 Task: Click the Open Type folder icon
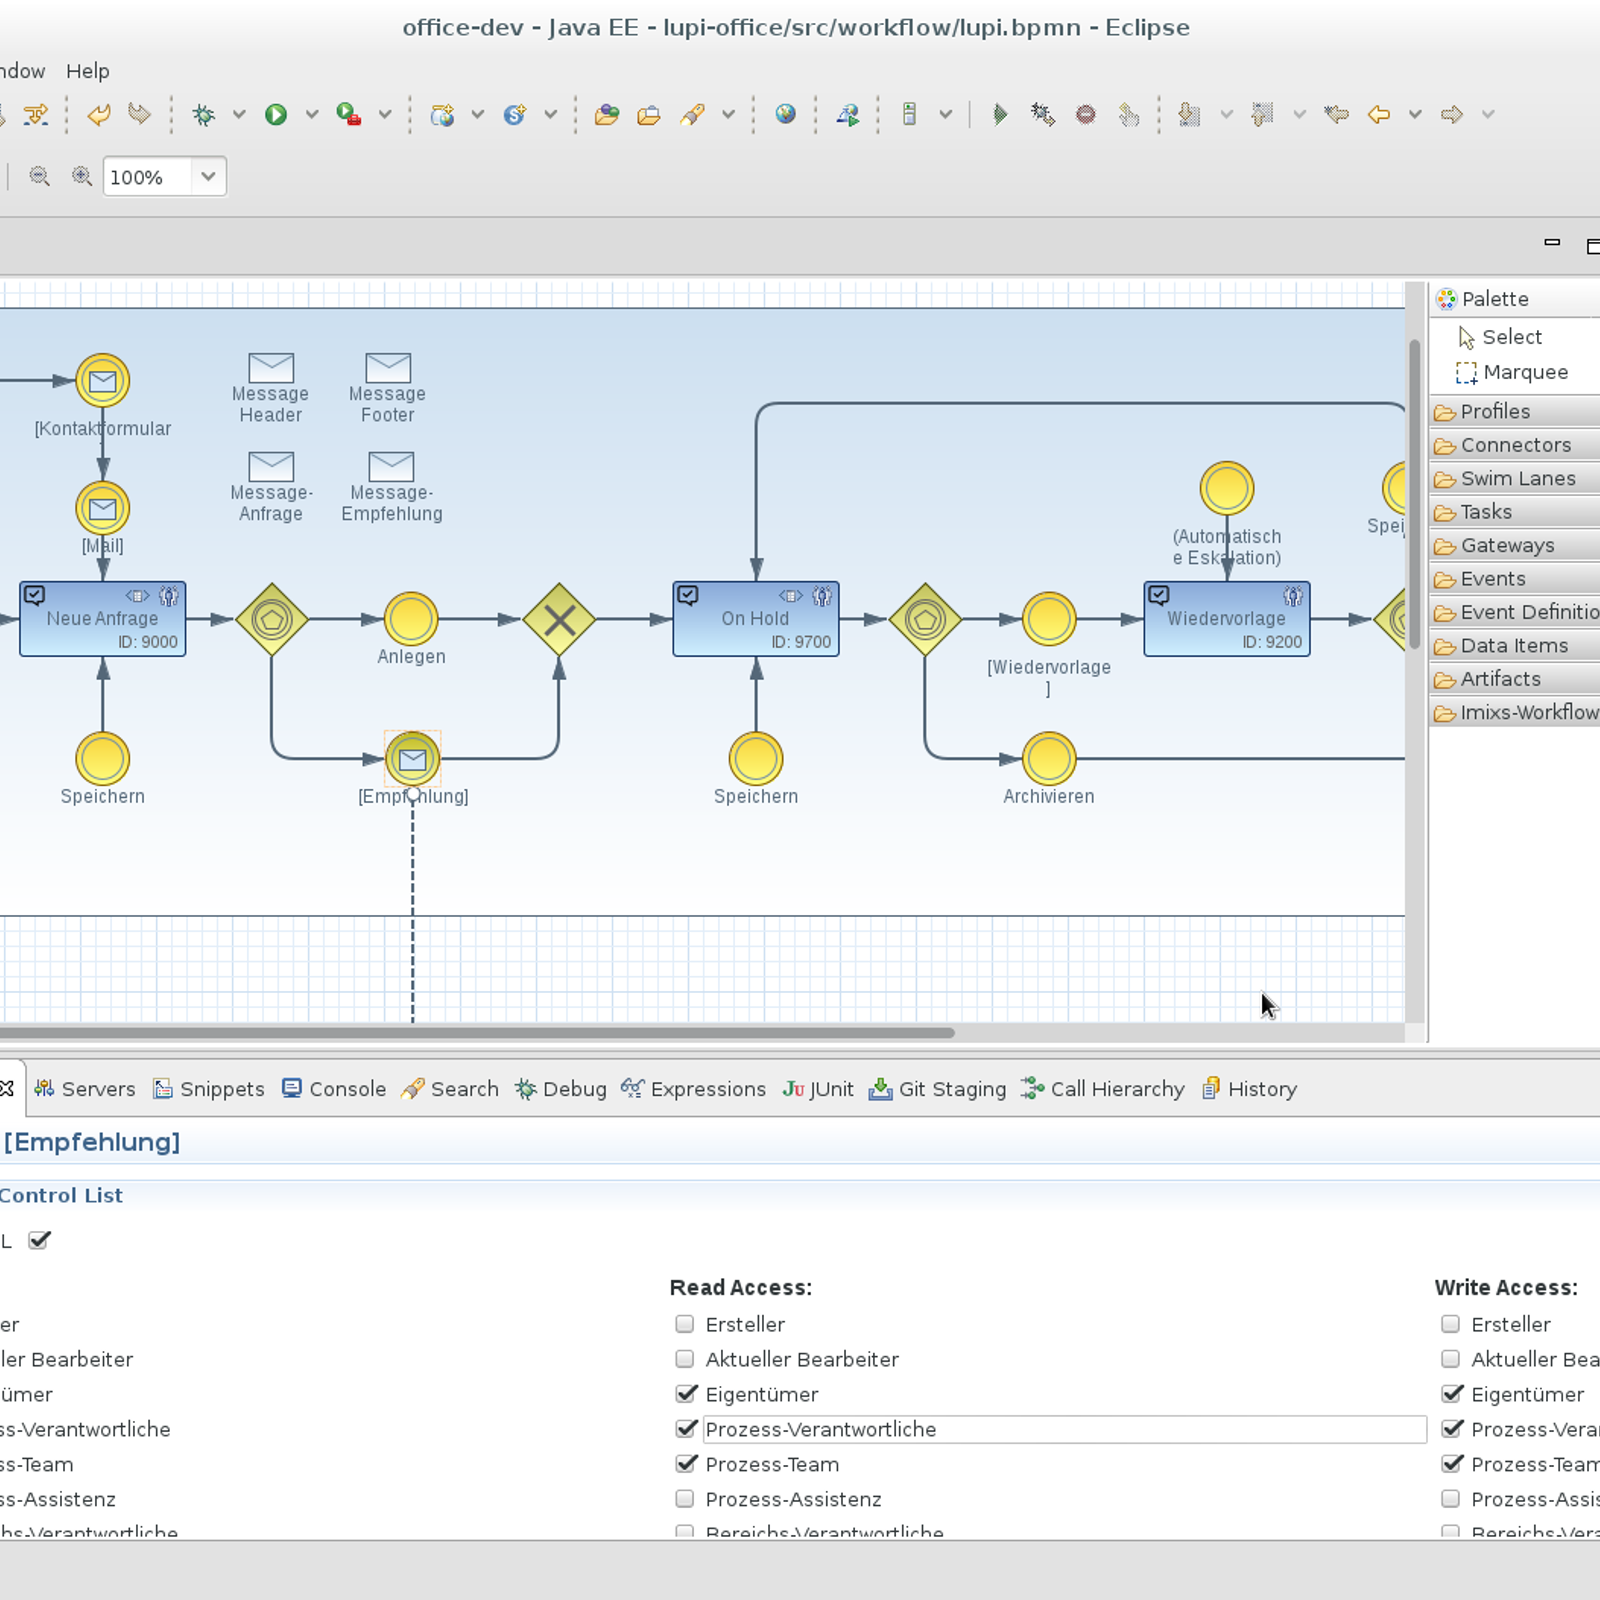point(607,115)
